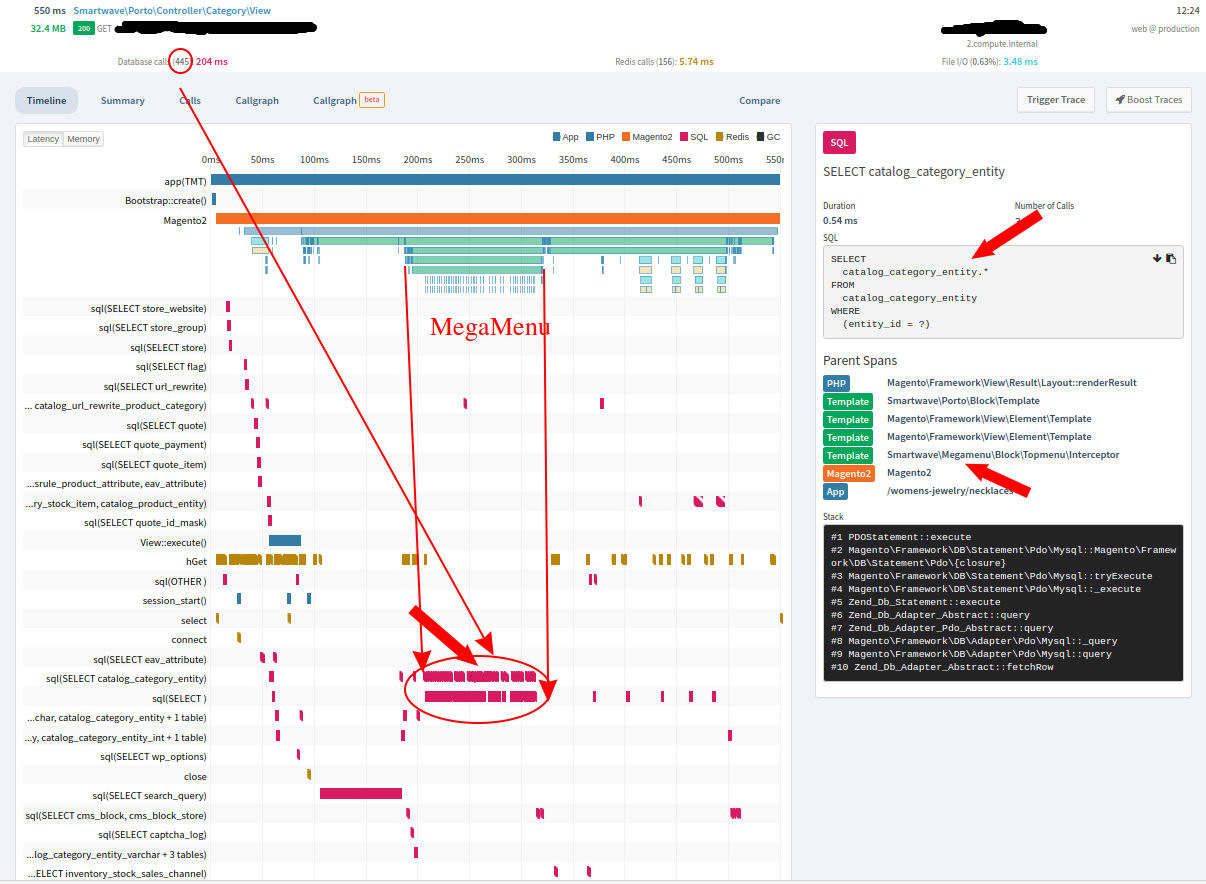Click the Database calls 204 ms value
The height and width of the screenshot is (884, 1206).
click(211, 62)
